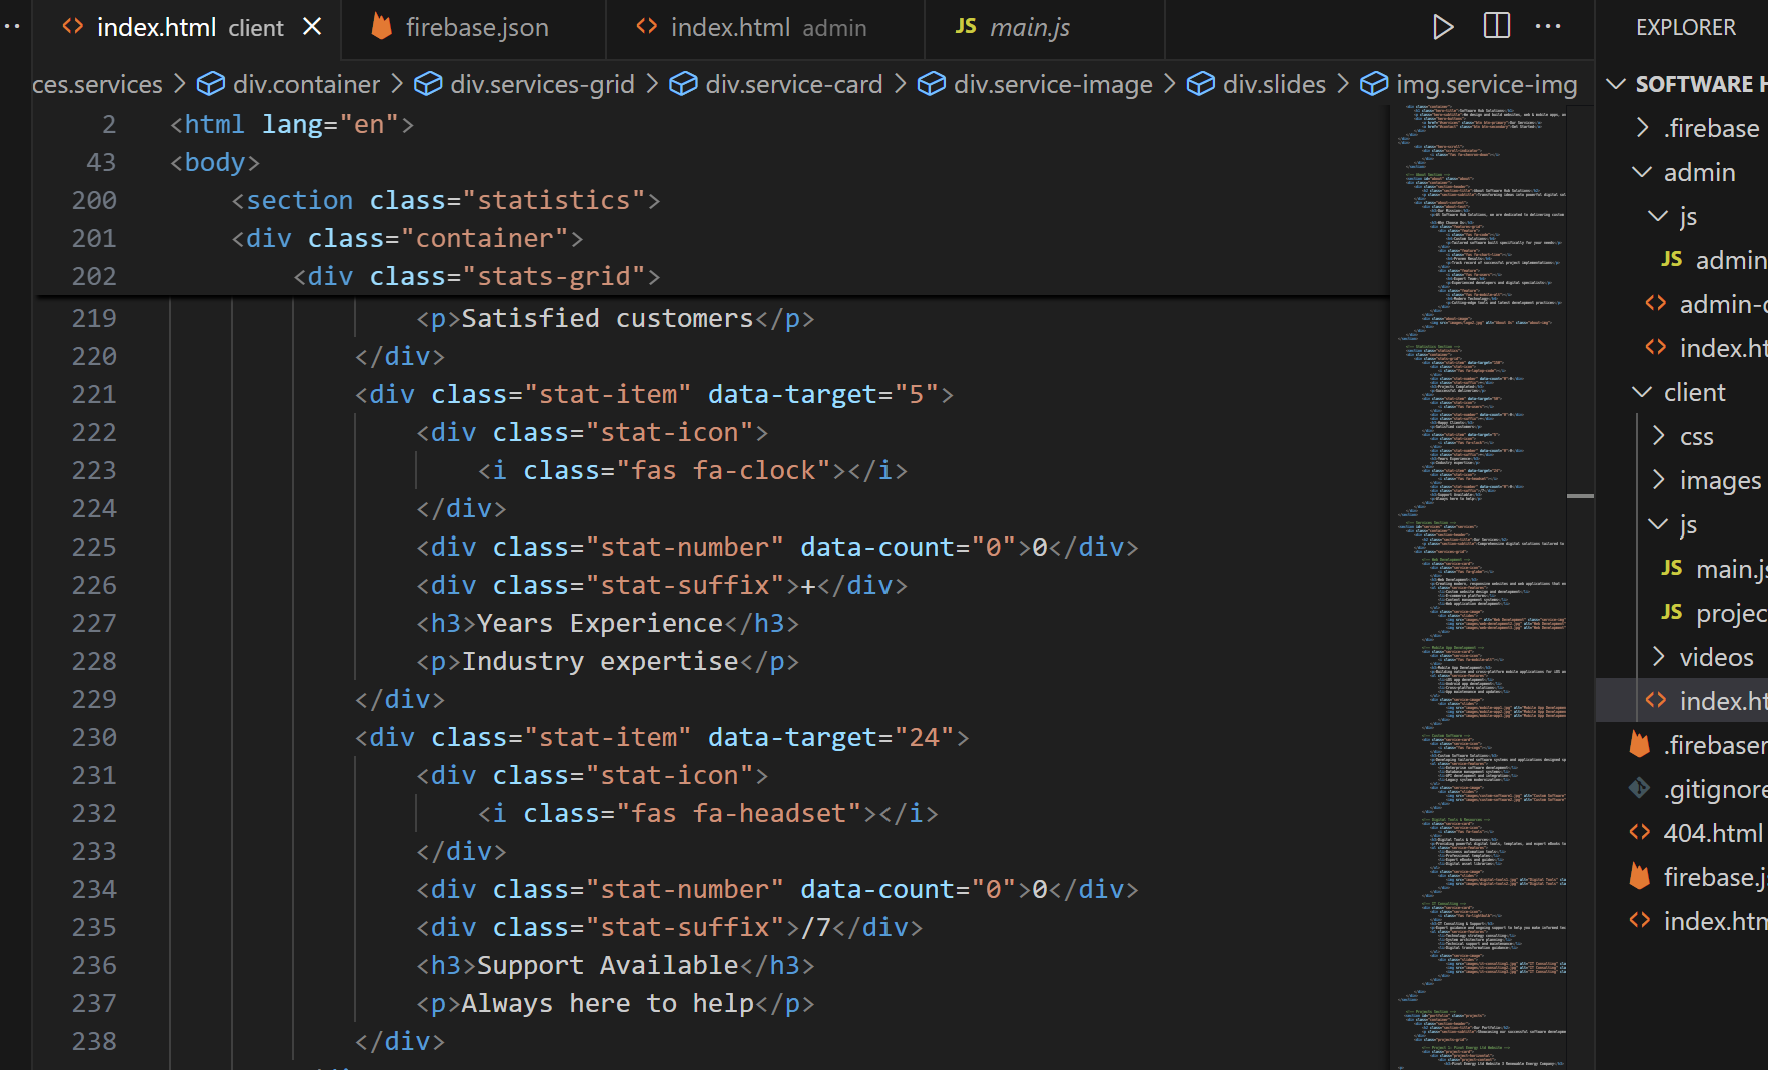The height and width of the screenshot is (1070, 1768).
Task: Select div.service-card in the breadcrumb
Action: pos(794,85)
